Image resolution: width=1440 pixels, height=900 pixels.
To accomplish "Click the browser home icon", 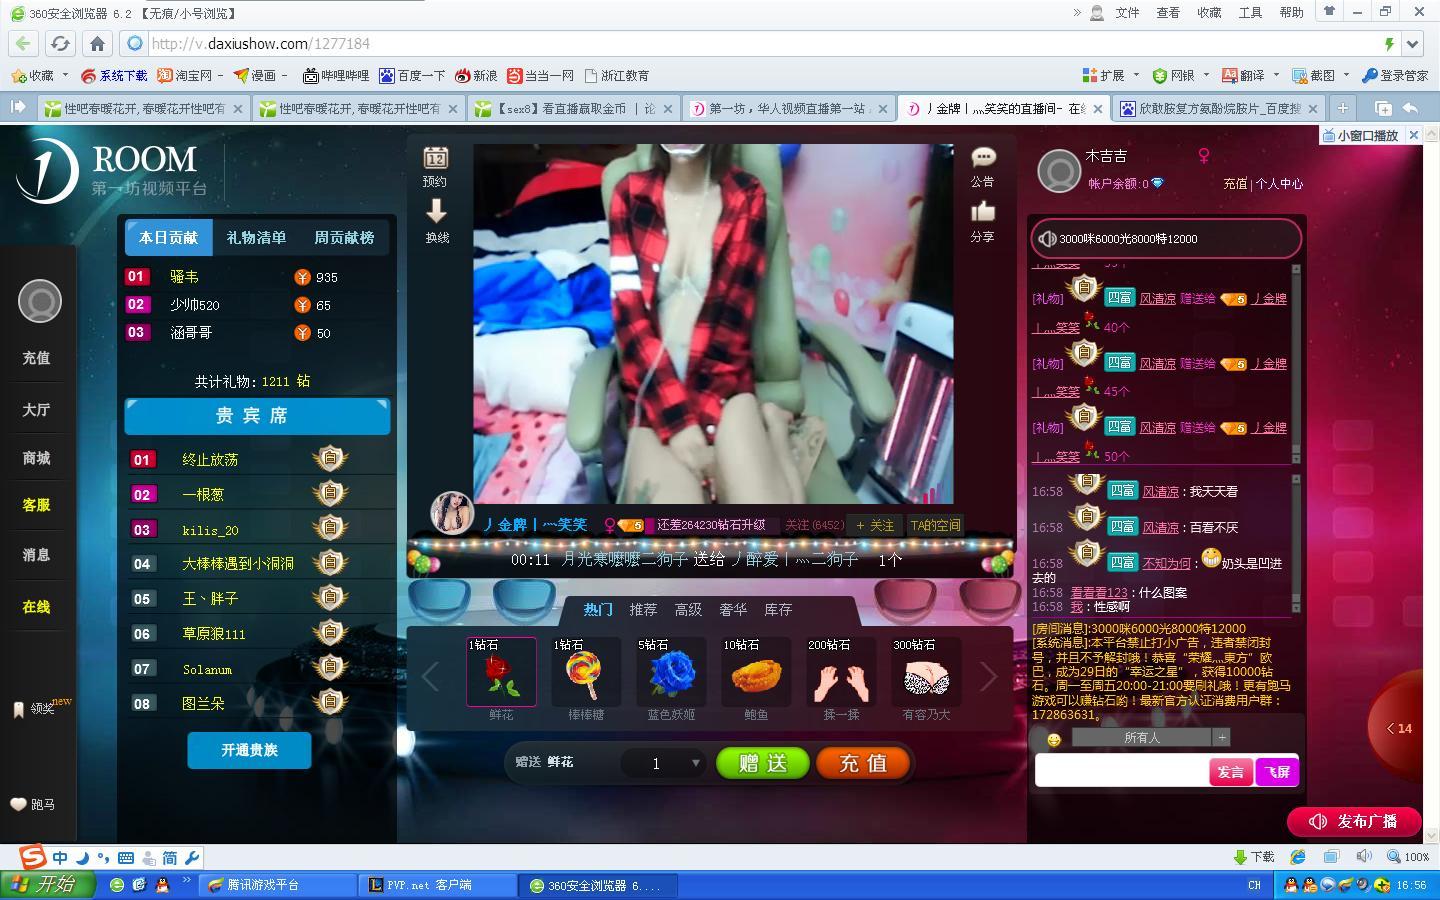I will pos(97,44).
